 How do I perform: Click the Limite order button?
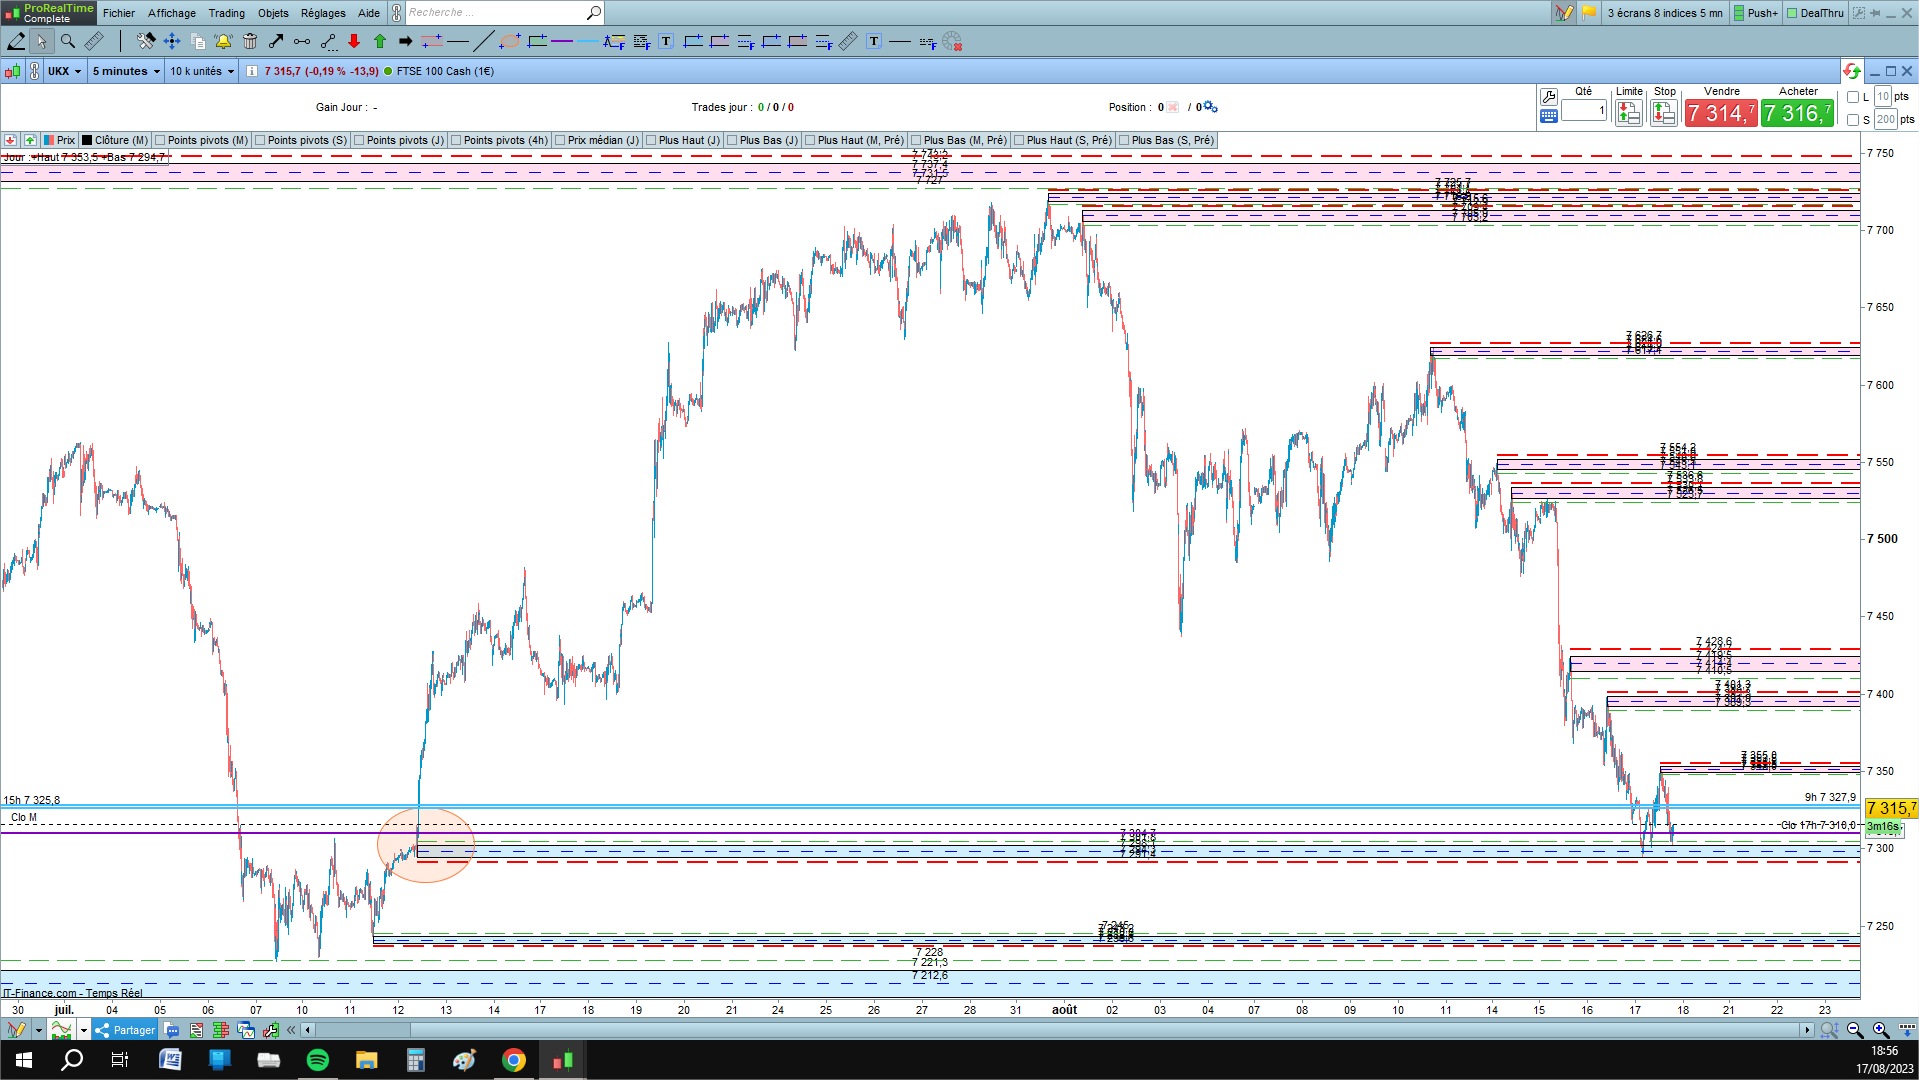click(x=1629, y=113)
